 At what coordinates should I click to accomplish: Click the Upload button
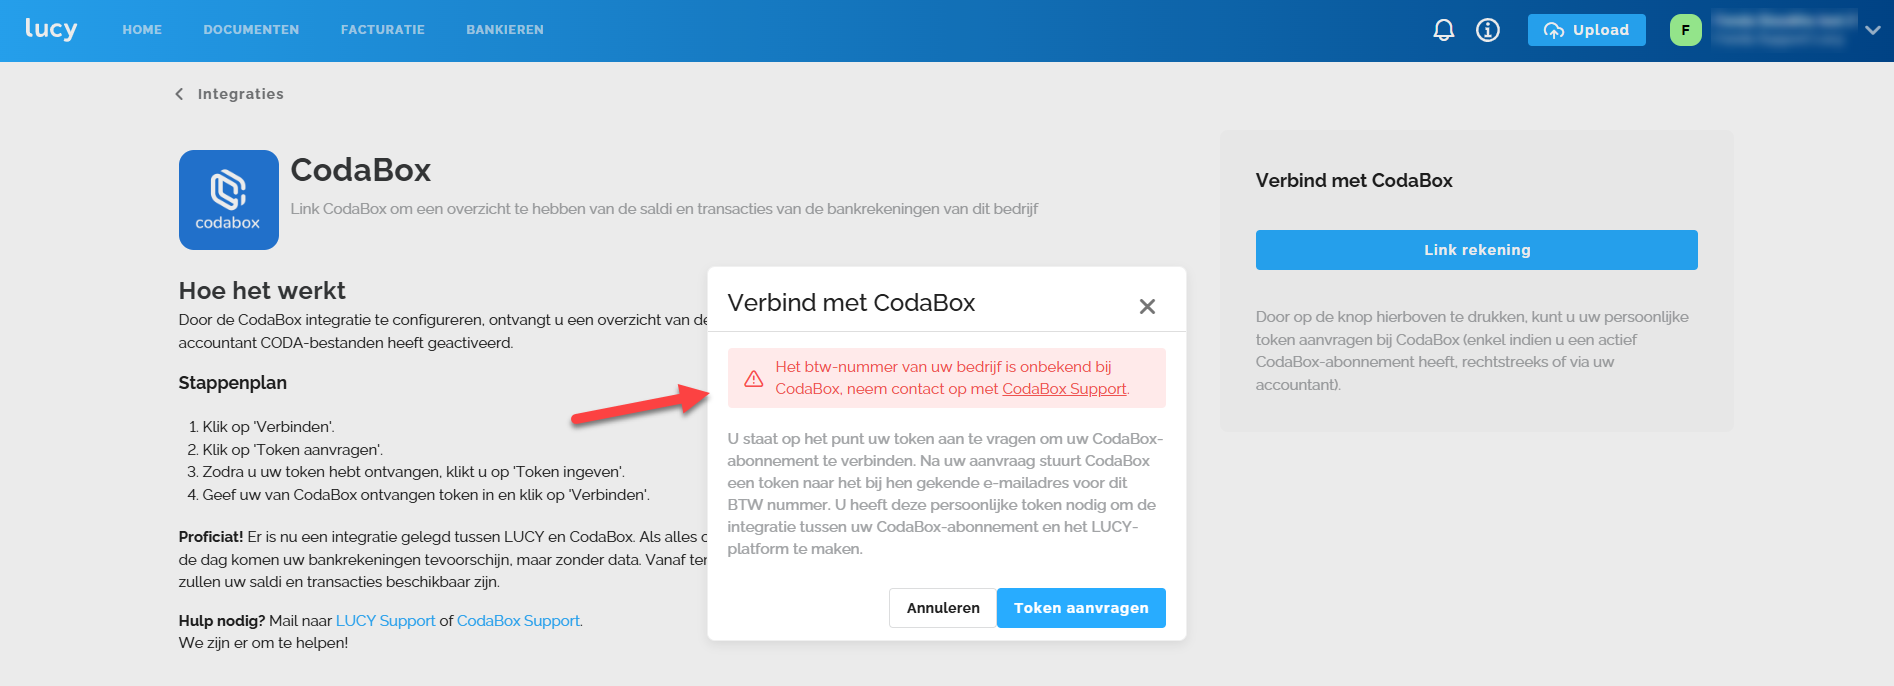[x=1586, y=30]
